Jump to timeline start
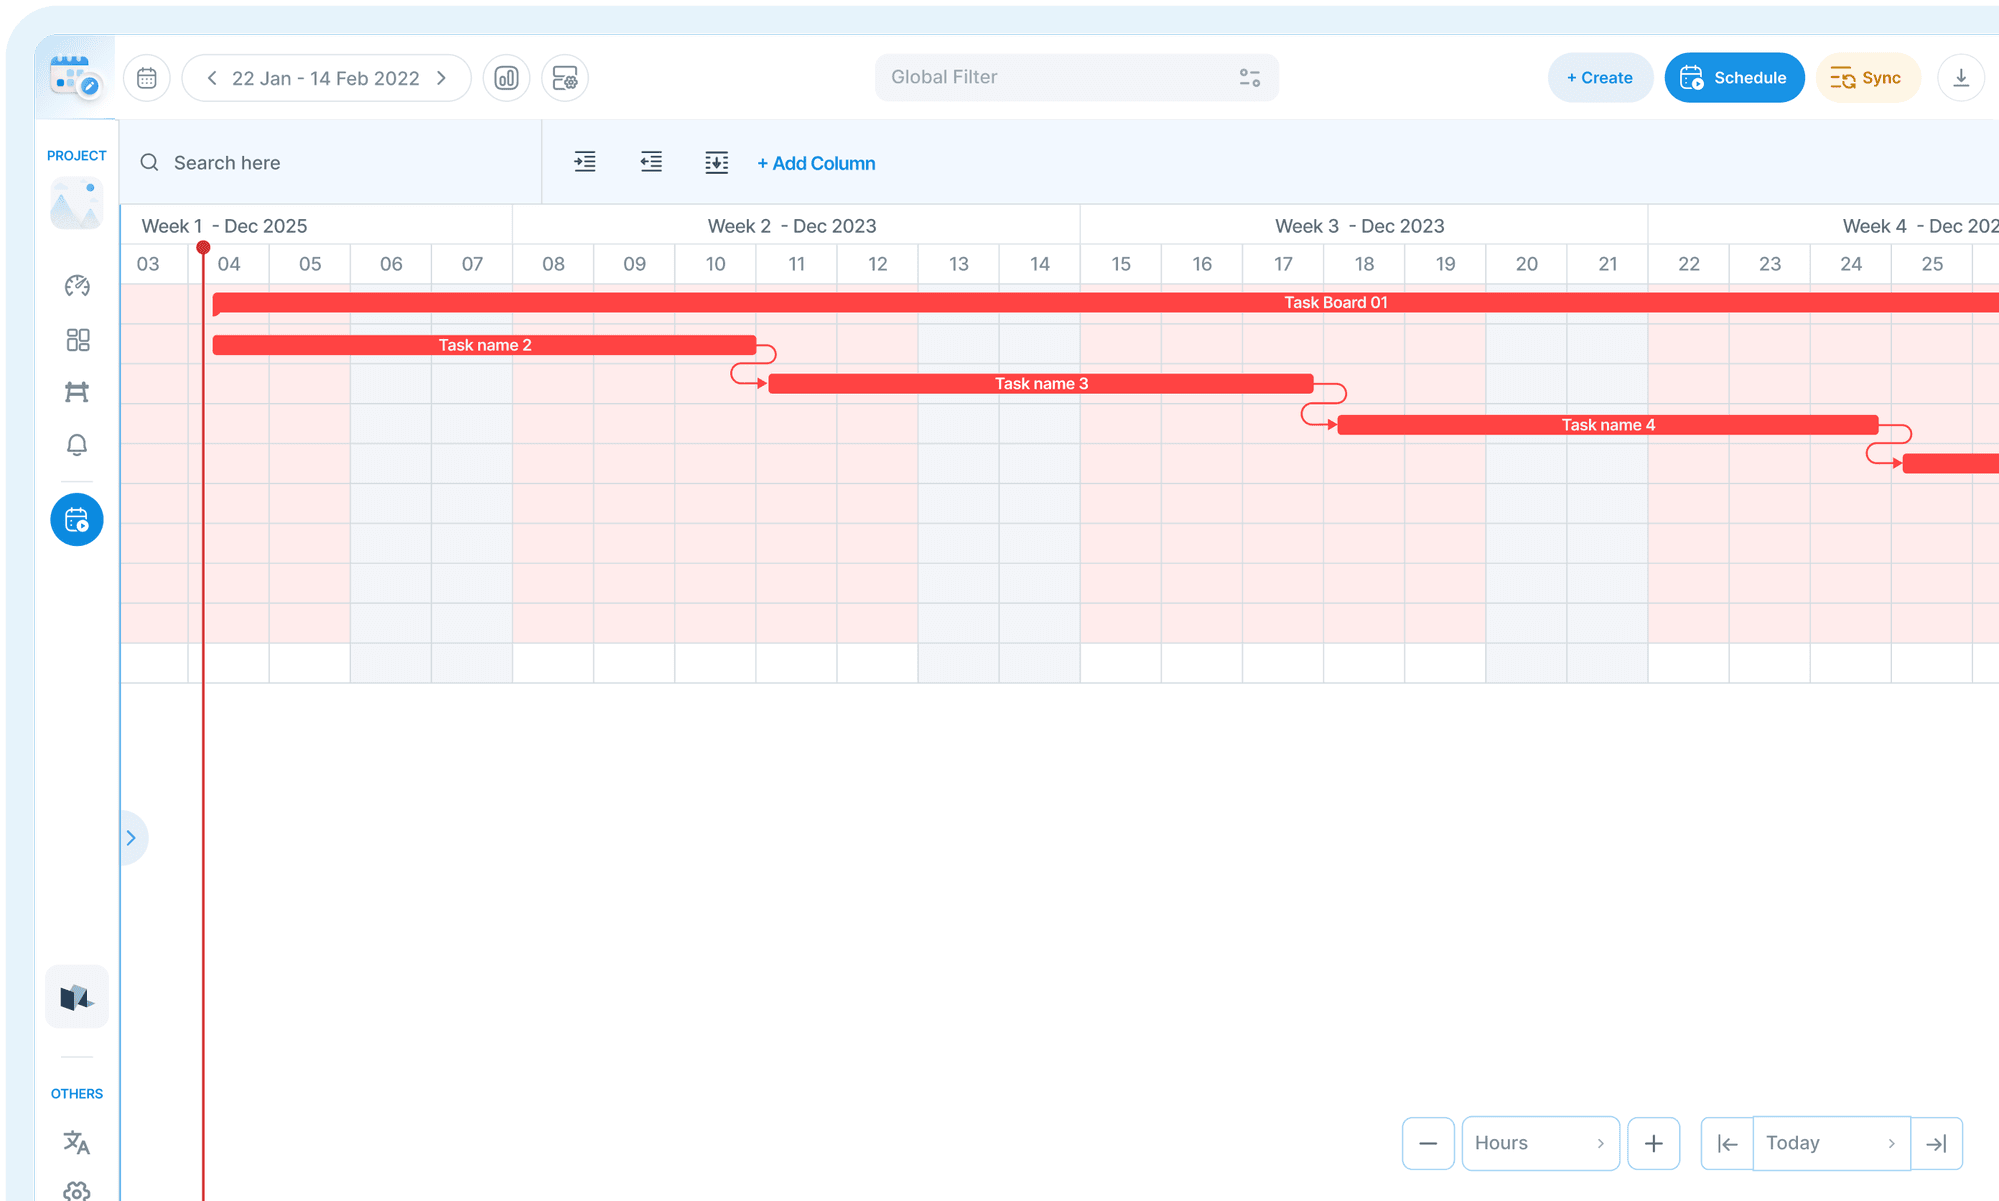 [x=1727, y=1143]
